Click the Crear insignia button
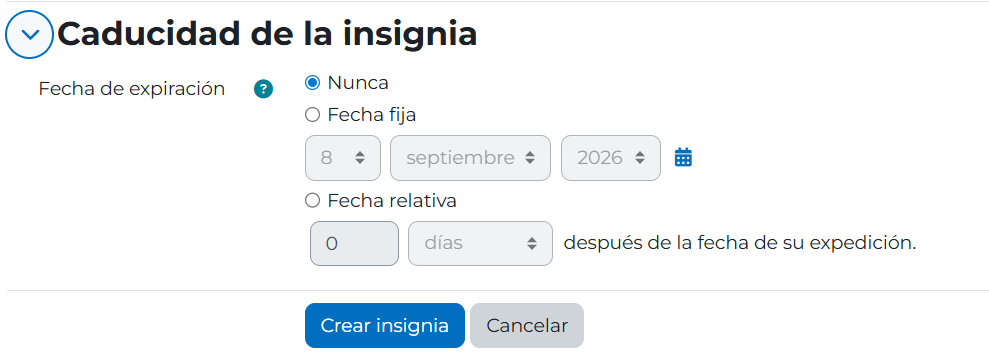The height and width of the screenshot is (360, 989). tap(385, 325)
